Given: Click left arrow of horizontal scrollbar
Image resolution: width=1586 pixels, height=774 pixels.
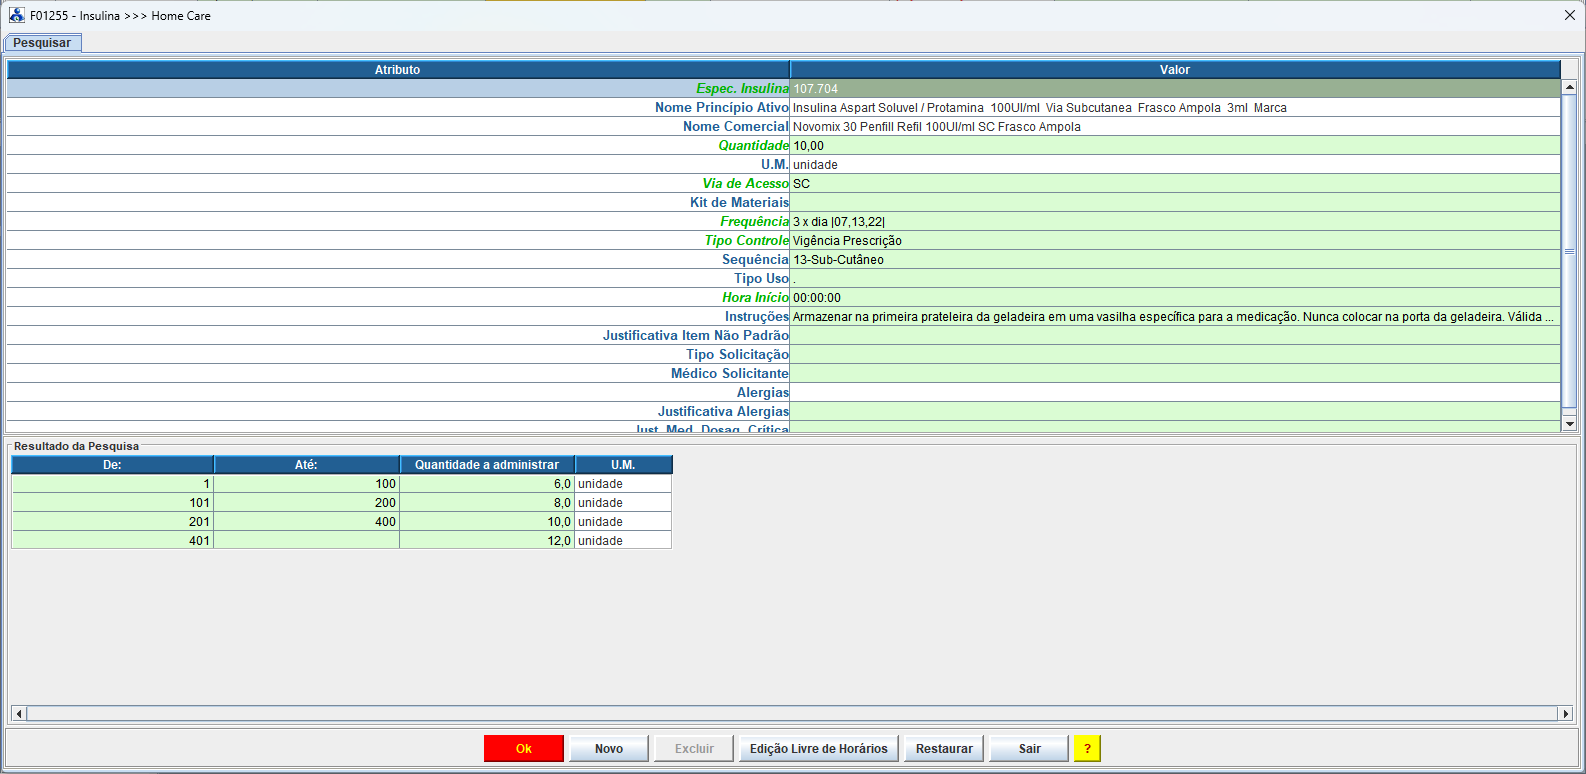Looking at the screenshot, I should click(x=18, y=714).
